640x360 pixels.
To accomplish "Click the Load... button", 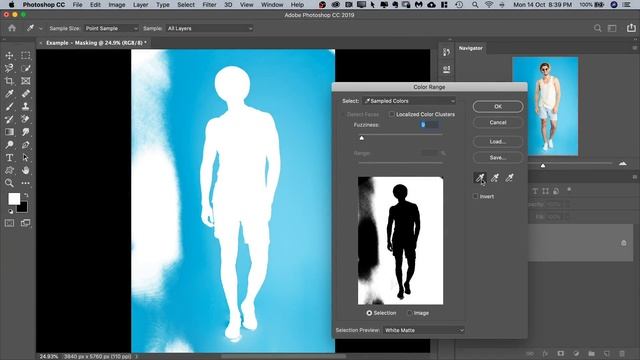I will pos(498,142).
